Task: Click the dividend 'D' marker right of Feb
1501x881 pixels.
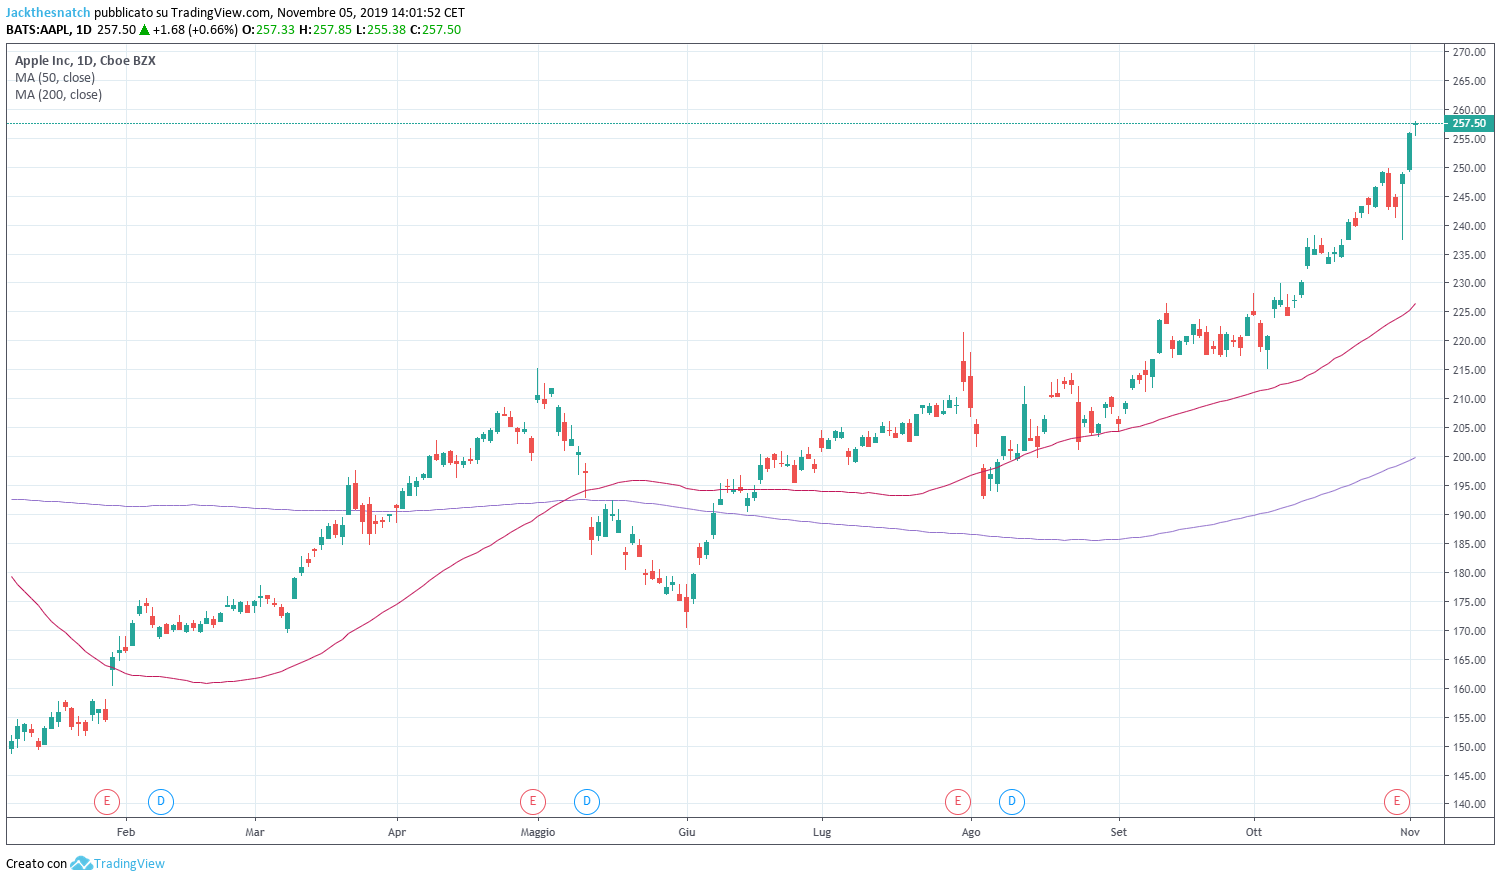Action: (x=160, y=801)
